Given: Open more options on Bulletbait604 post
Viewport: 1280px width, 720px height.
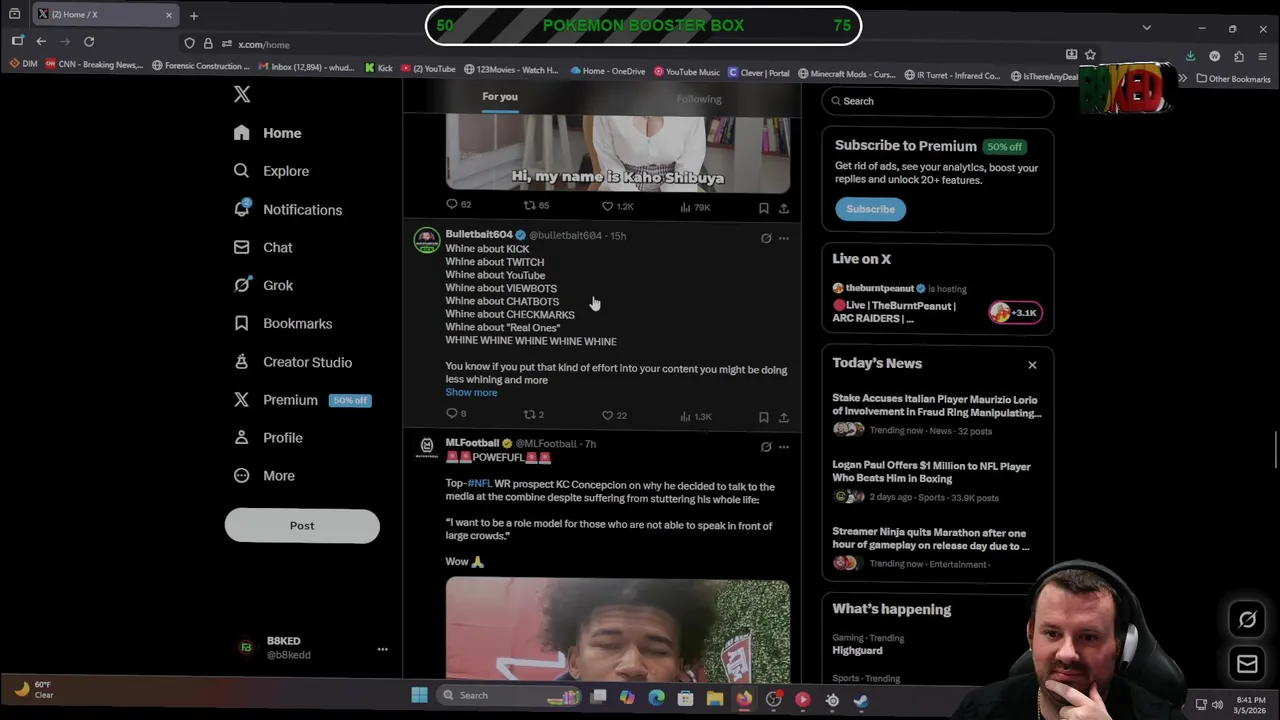Looking at the screenshot, I should [x=783, y=238].
